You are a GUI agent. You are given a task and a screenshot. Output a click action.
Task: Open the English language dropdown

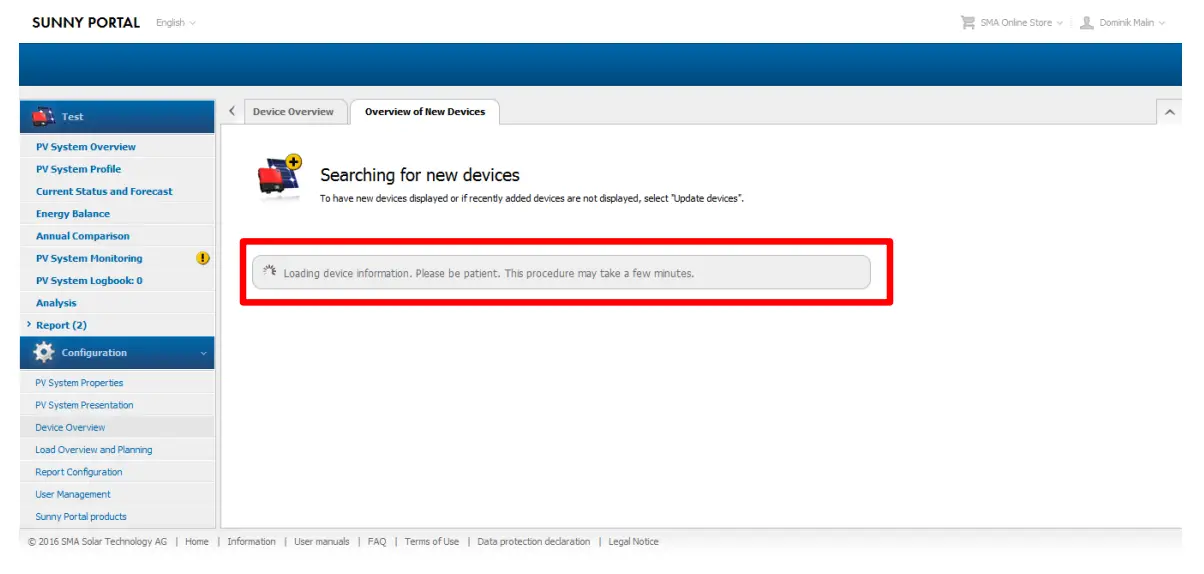point(176,23)
